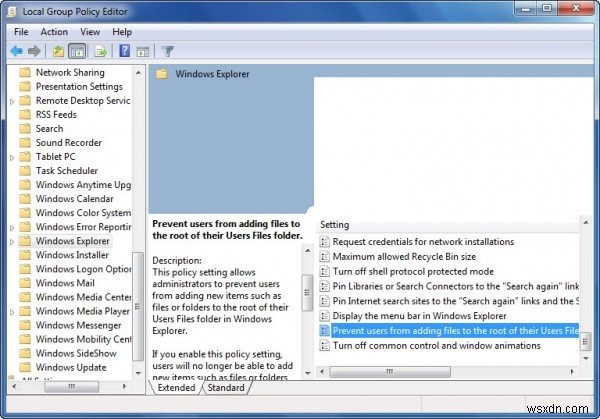The width and height of the screenshot is (600, 419).
Task: Expand the Tablet PC tree node
Action: [x=12, y=158]
